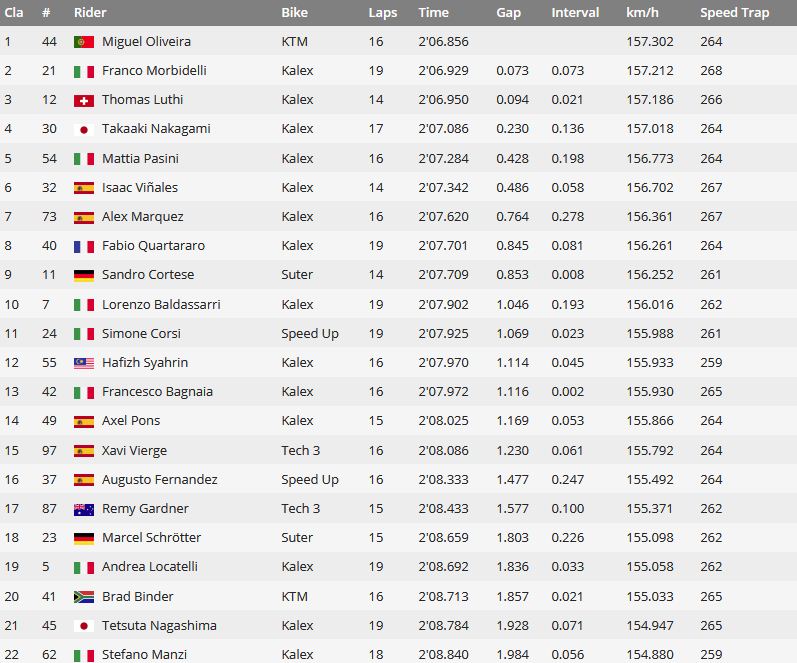
Task: Click Italian flag beside Franco Morbidelli
Action: (84, 71)
